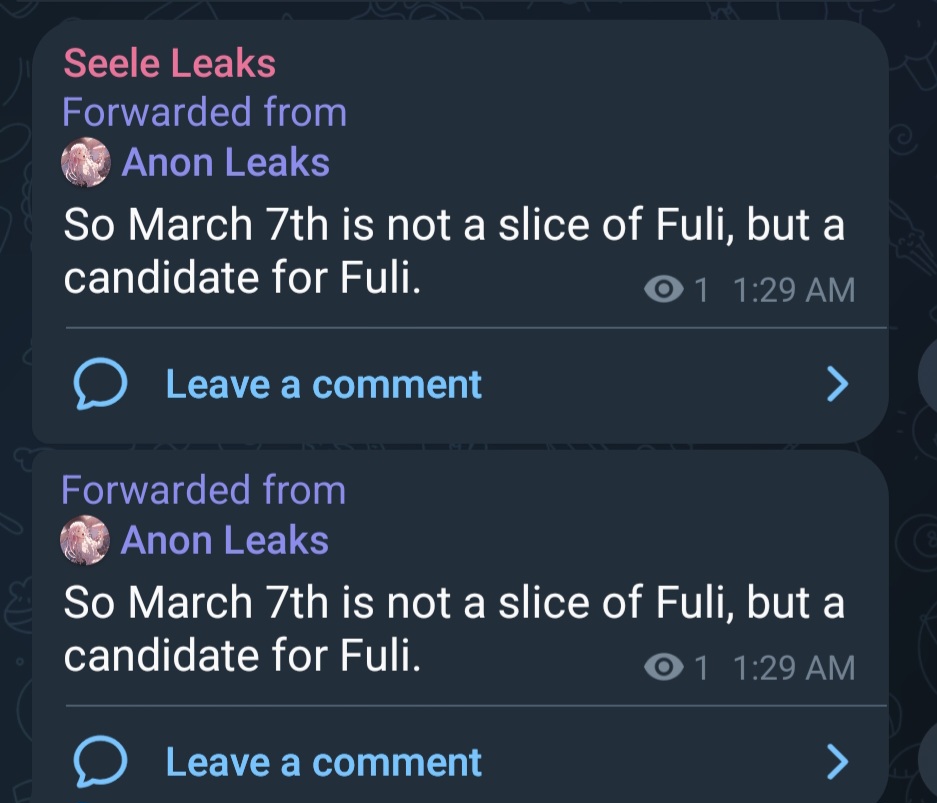Screen dimensions: 937x803
Task: Open Anon Leaks source in second post
Action: click(x=225, y=540)
